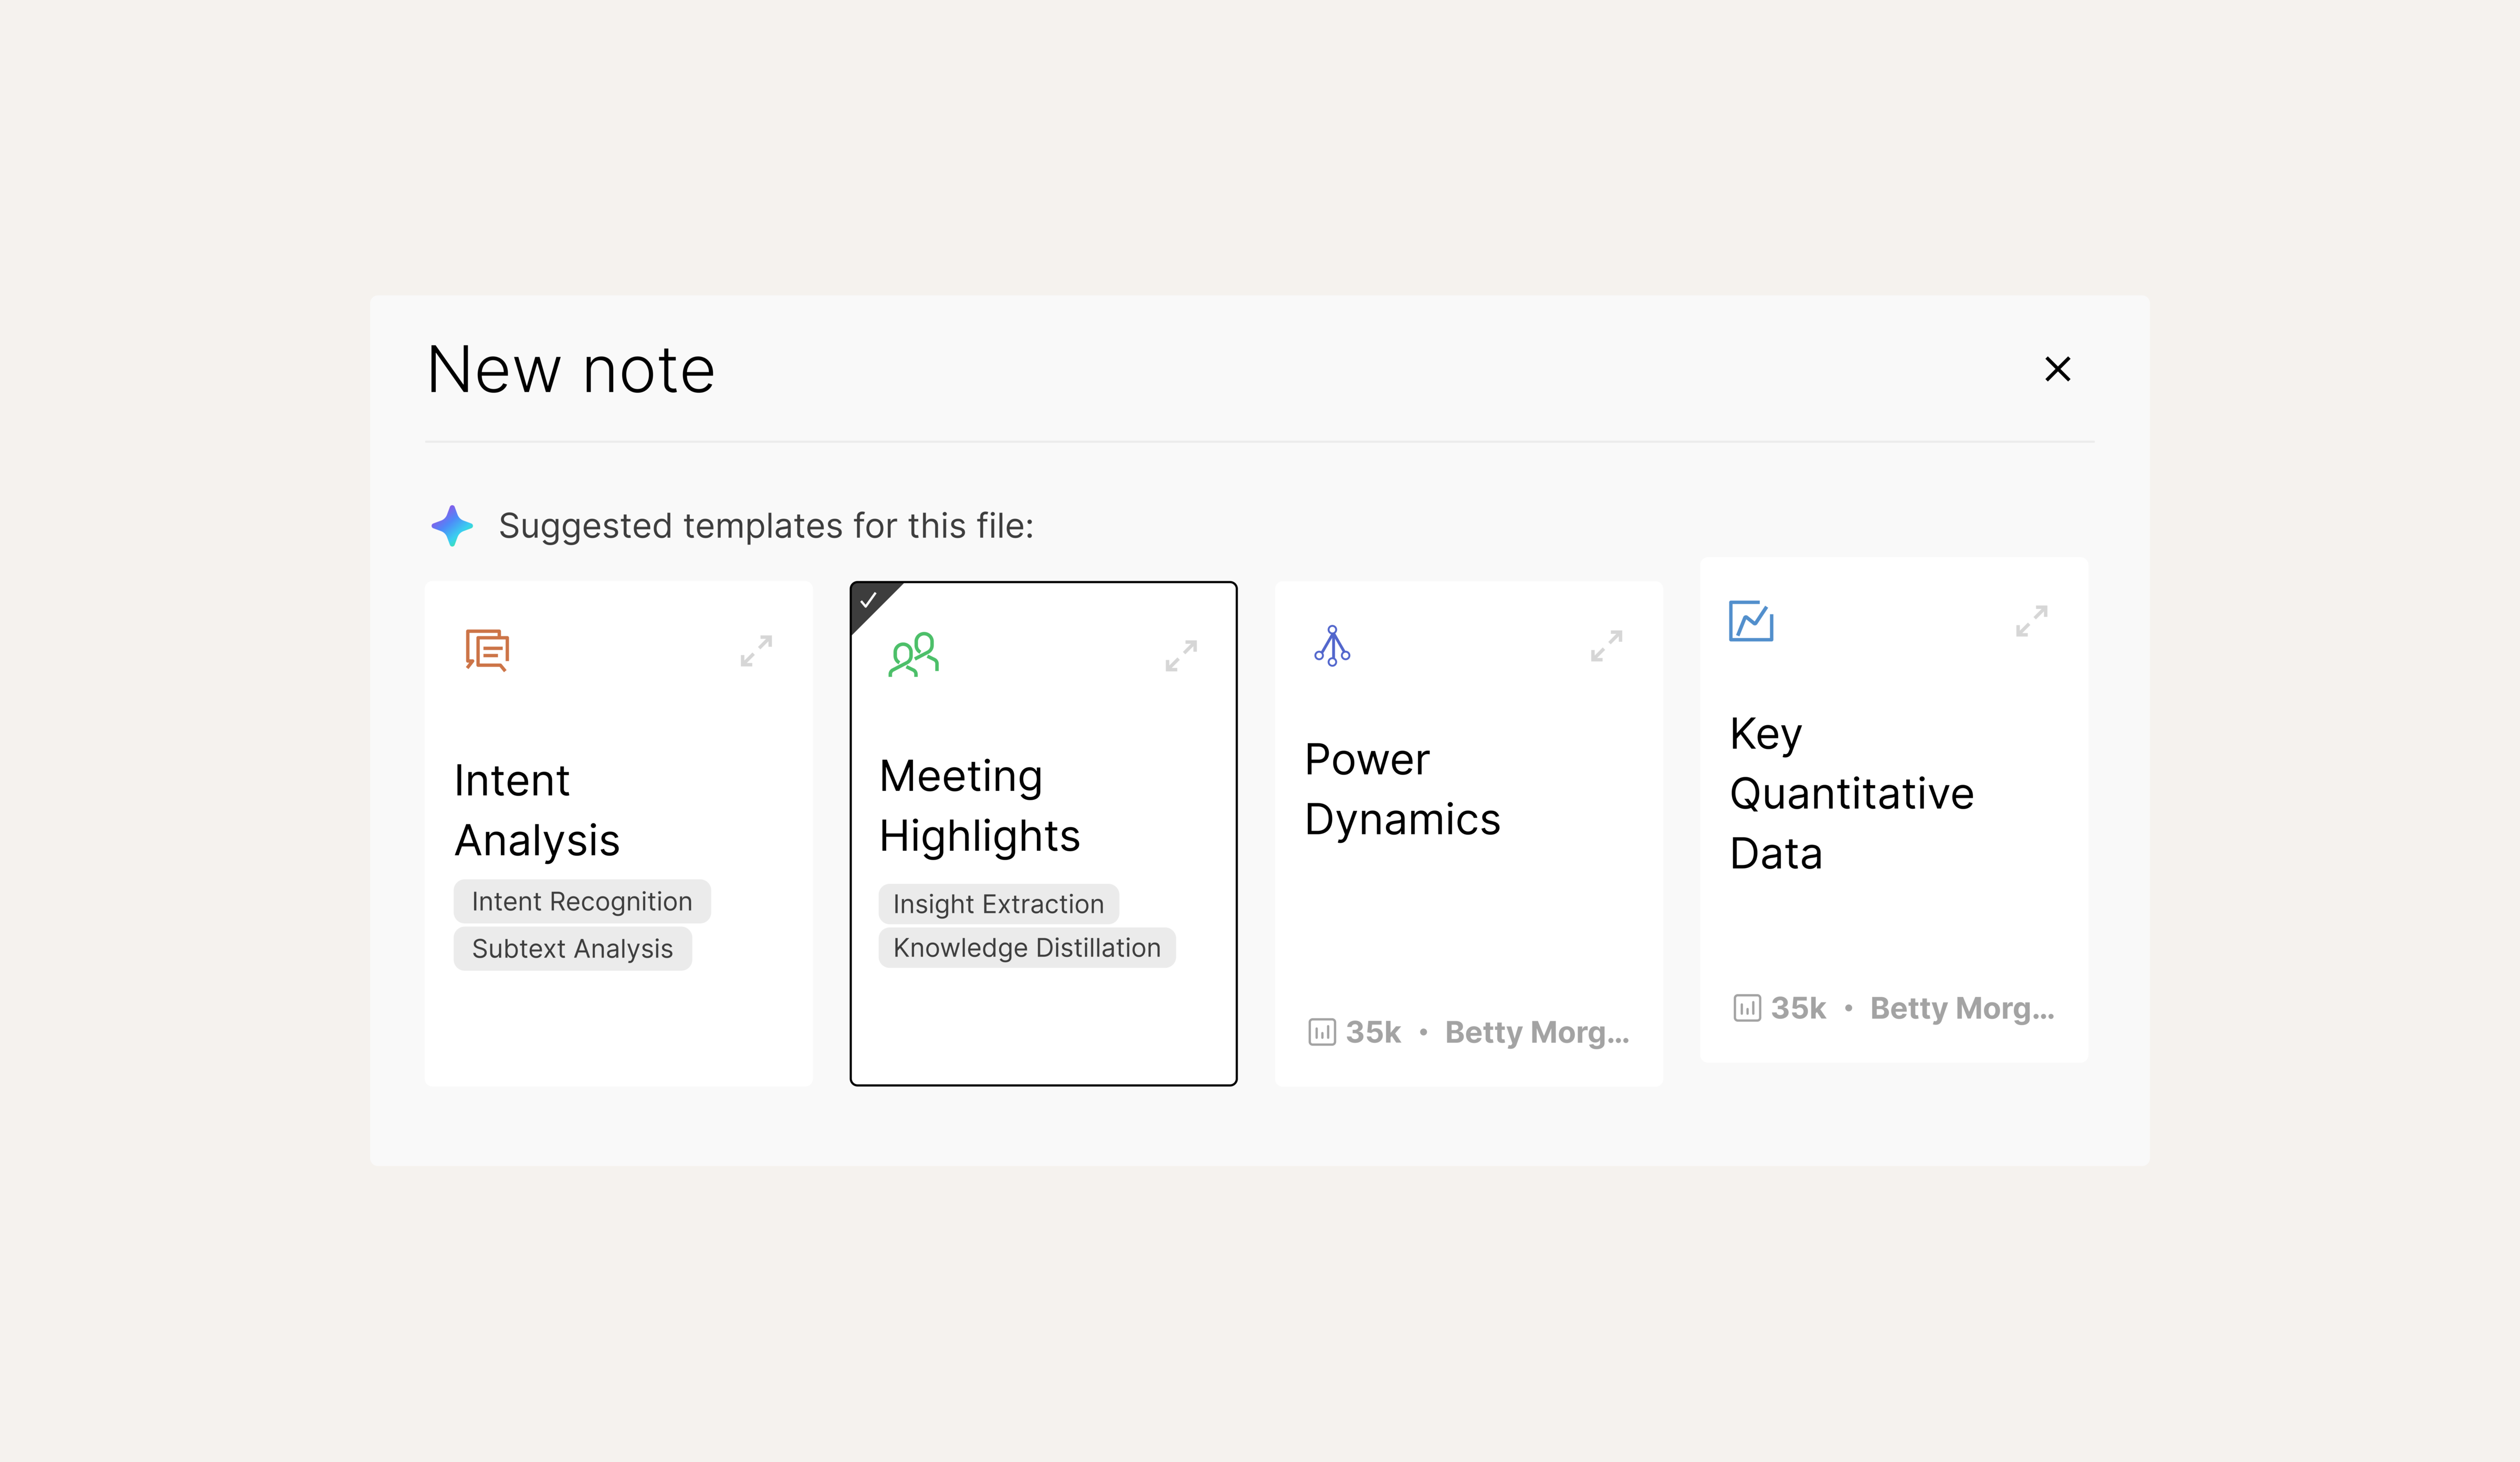The height and width of the screenshot is (1462, 2520).
Task: Select the Key Quantitative Data template title
Action: 1851,793
